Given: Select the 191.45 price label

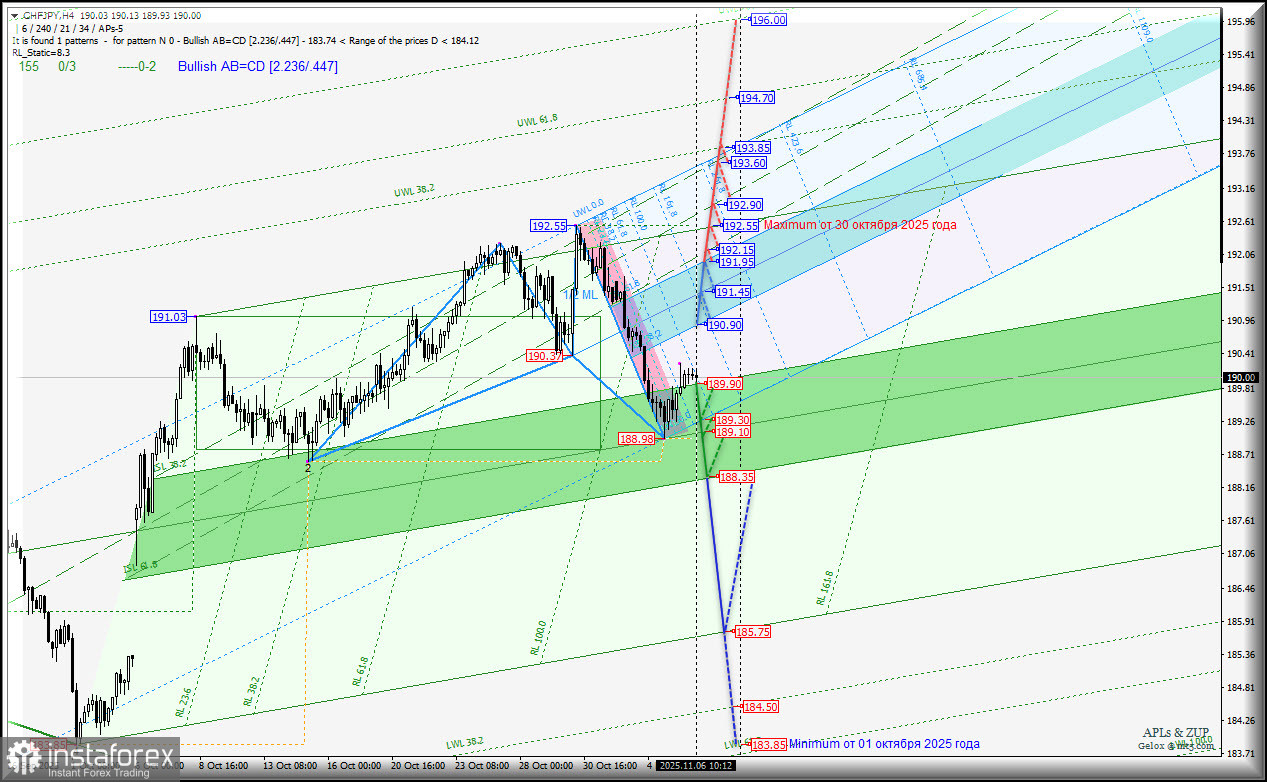Looking at the screenshot, I should (x=733, y=292).
